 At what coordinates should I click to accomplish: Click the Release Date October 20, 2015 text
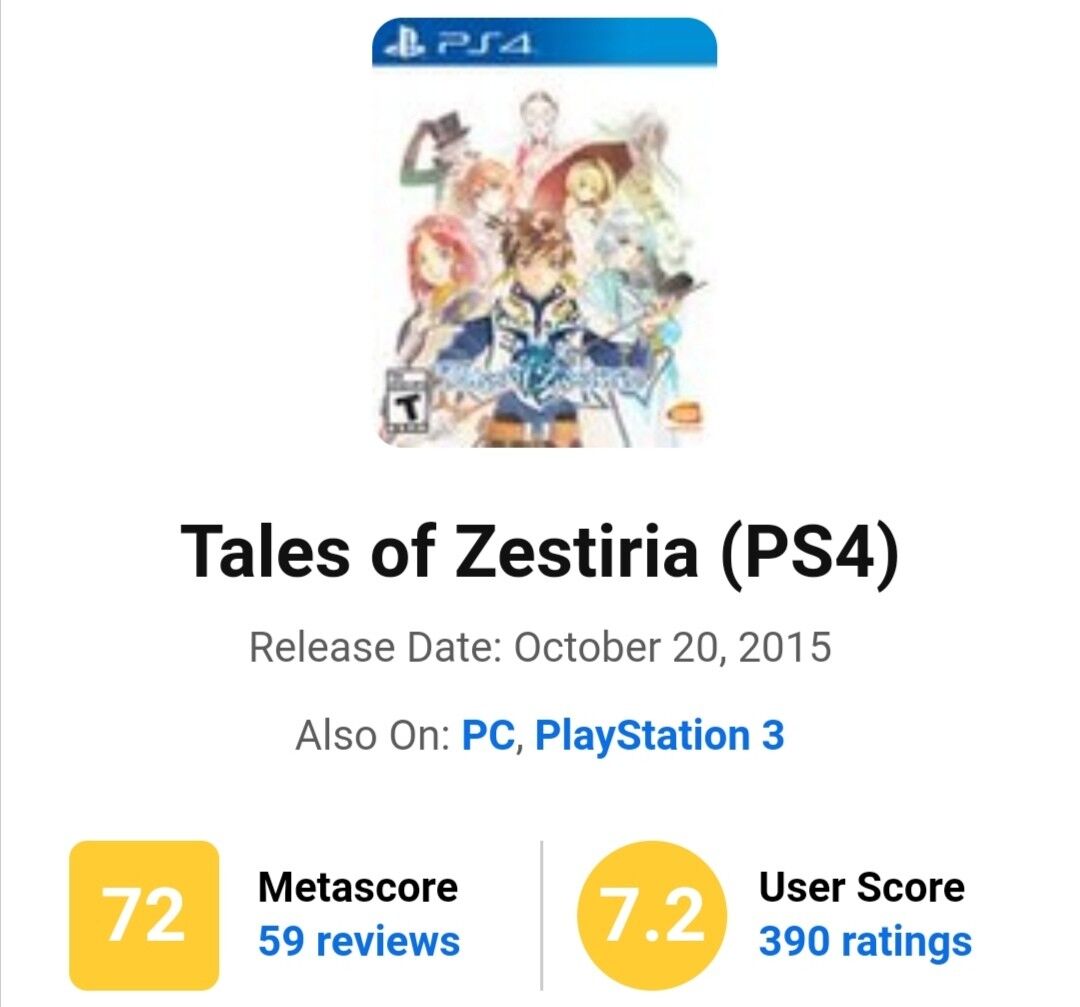[540, 647]
